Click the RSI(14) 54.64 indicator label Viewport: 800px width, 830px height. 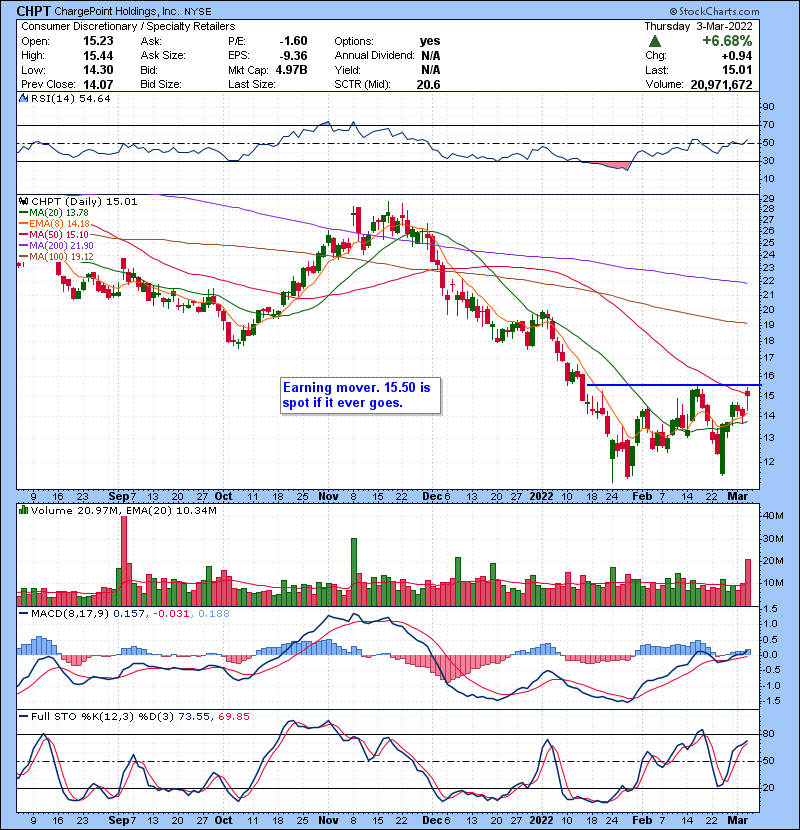(70, 98)
